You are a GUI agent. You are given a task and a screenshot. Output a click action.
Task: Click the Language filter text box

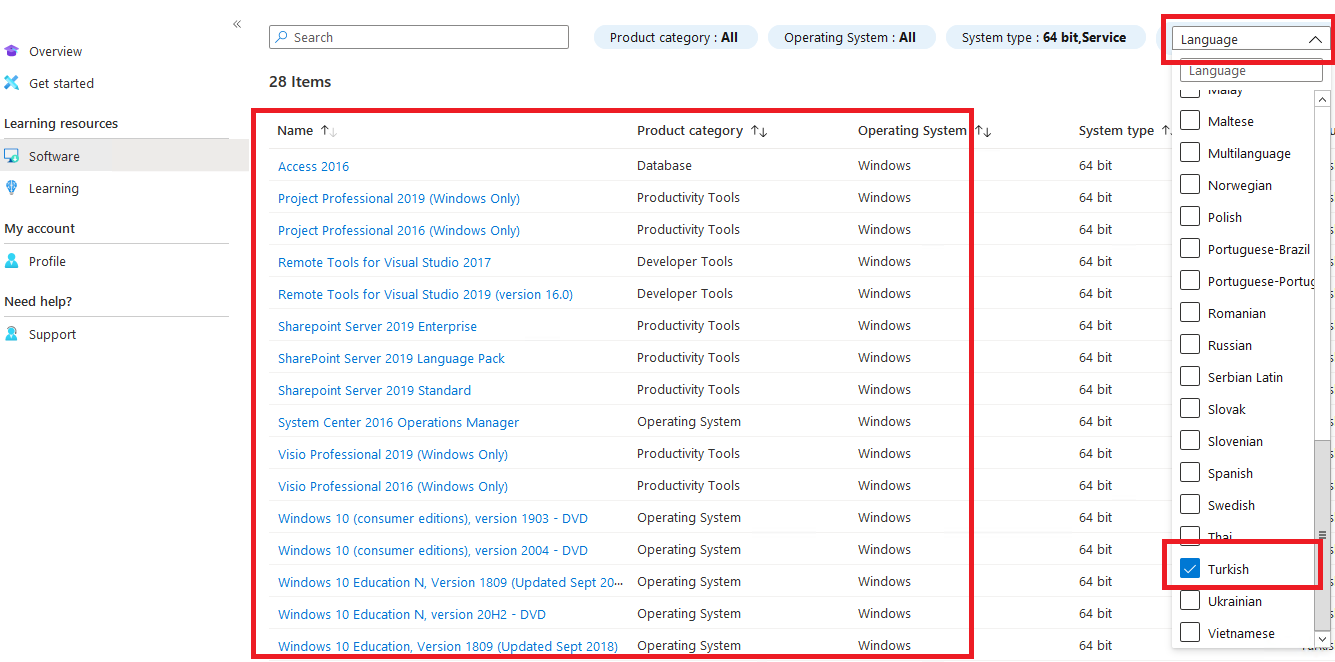(1251, 71)
